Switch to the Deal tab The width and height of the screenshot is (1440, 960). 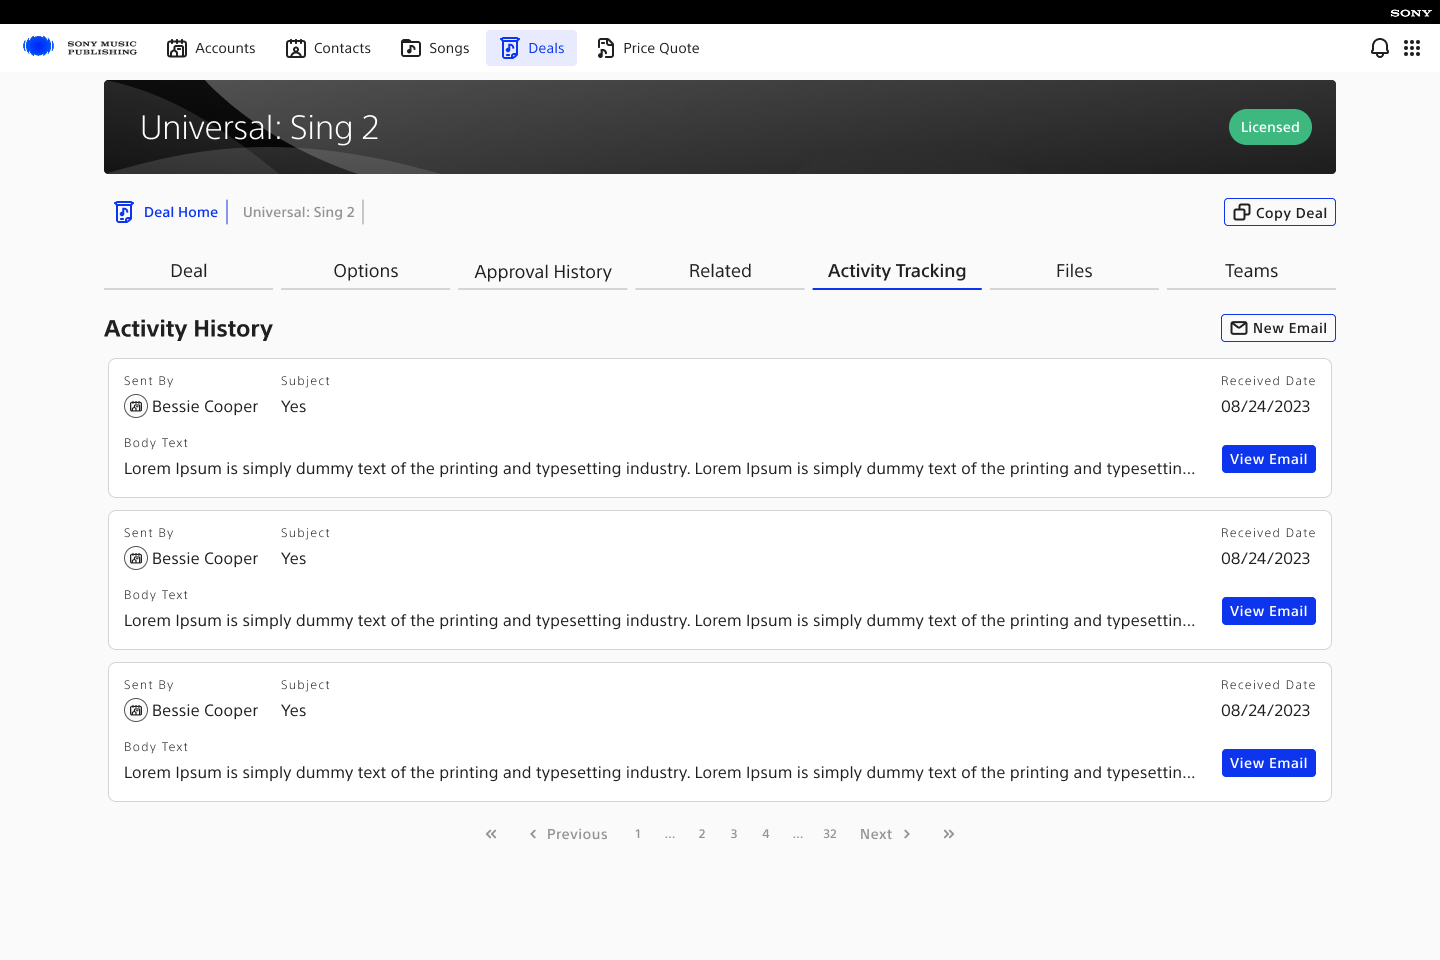pyautogui.click(x=188, y=271)
